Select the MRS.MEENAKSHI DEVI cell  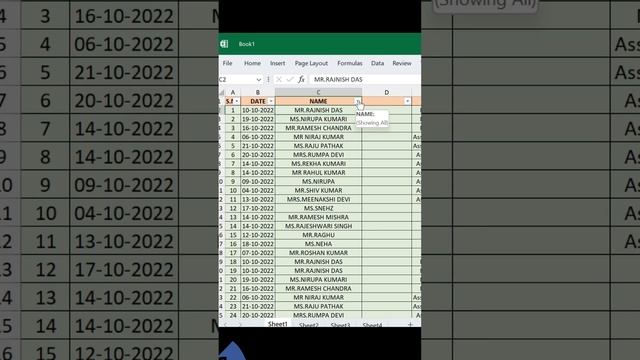318,200
